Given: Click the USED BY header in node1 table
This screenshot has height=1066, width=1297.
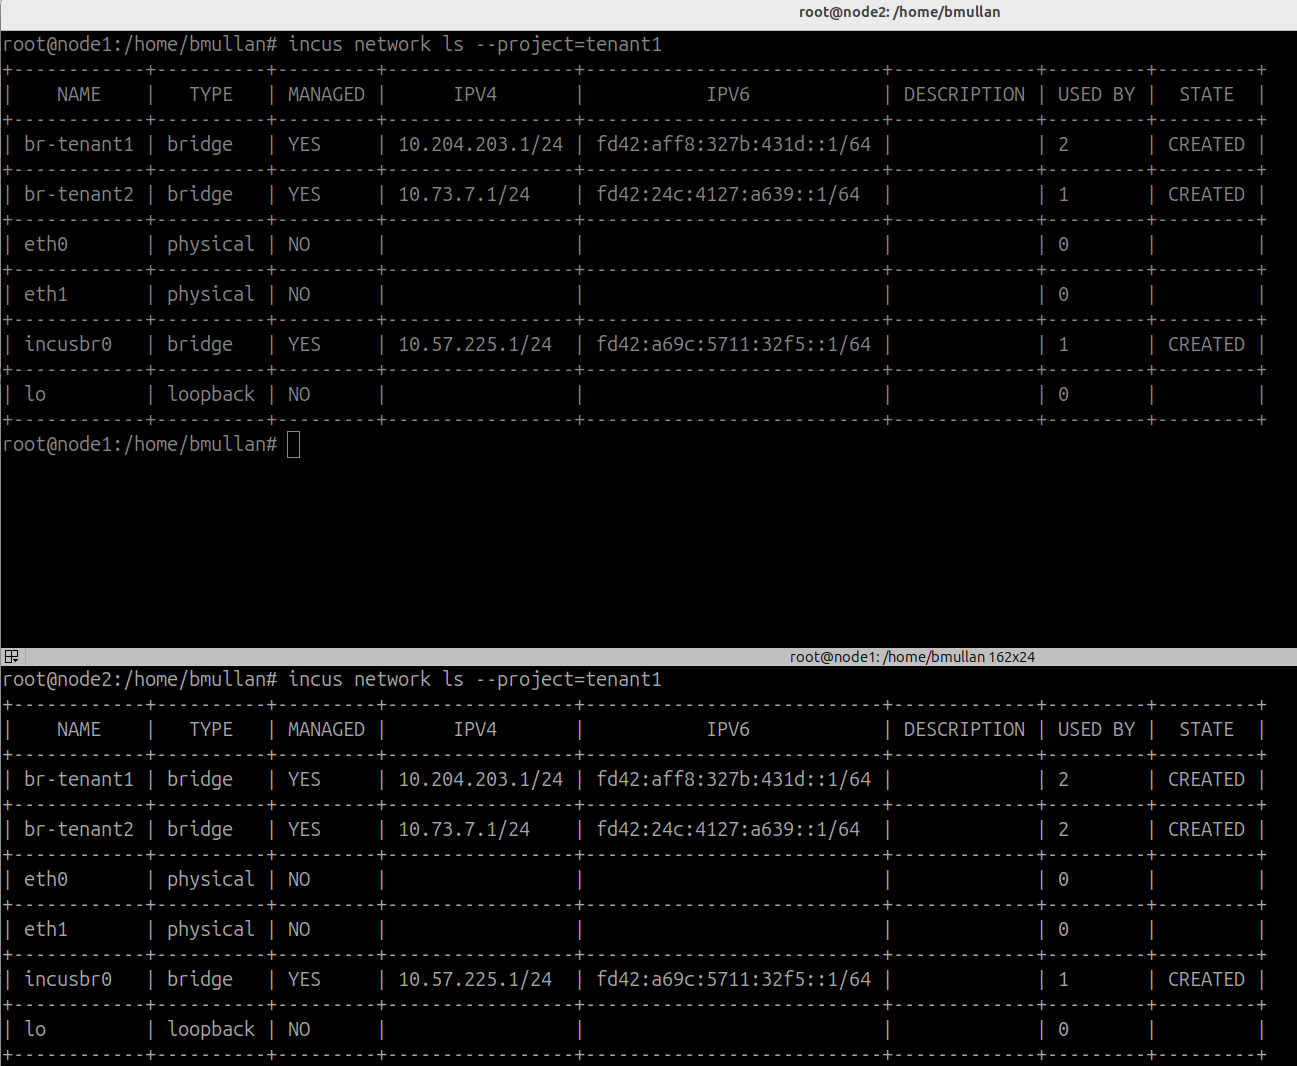Looking at the screenshot, I should [x=1096, y=94].
